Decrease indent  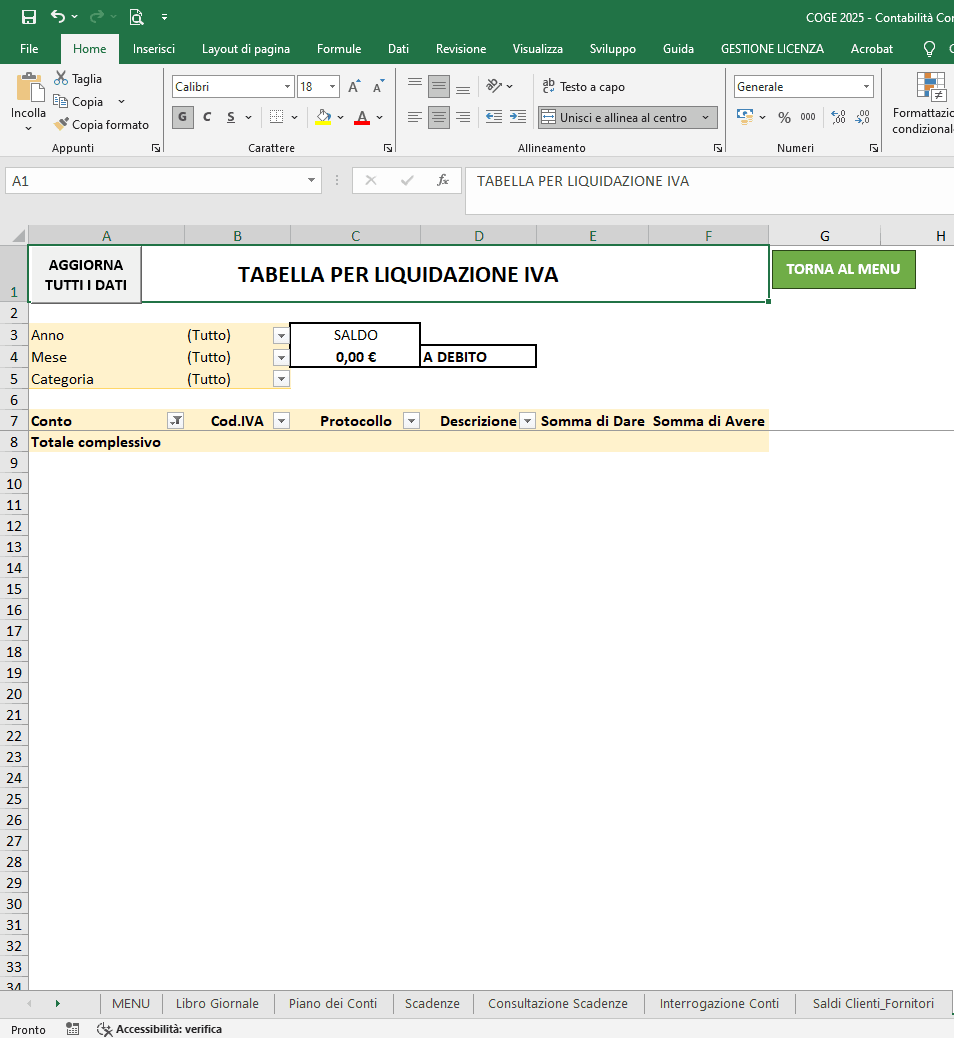(x=494, y=117)
